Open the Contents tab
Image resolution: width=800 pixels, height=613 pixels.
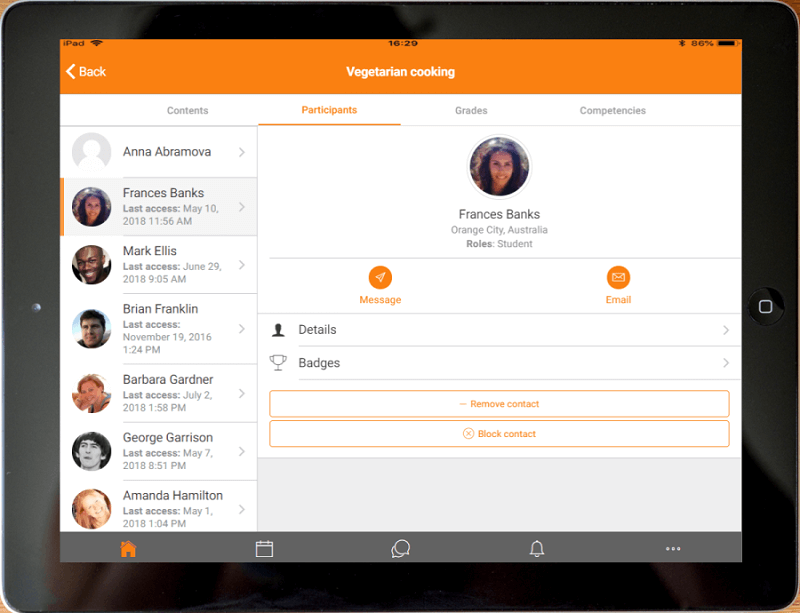point(187,110)
